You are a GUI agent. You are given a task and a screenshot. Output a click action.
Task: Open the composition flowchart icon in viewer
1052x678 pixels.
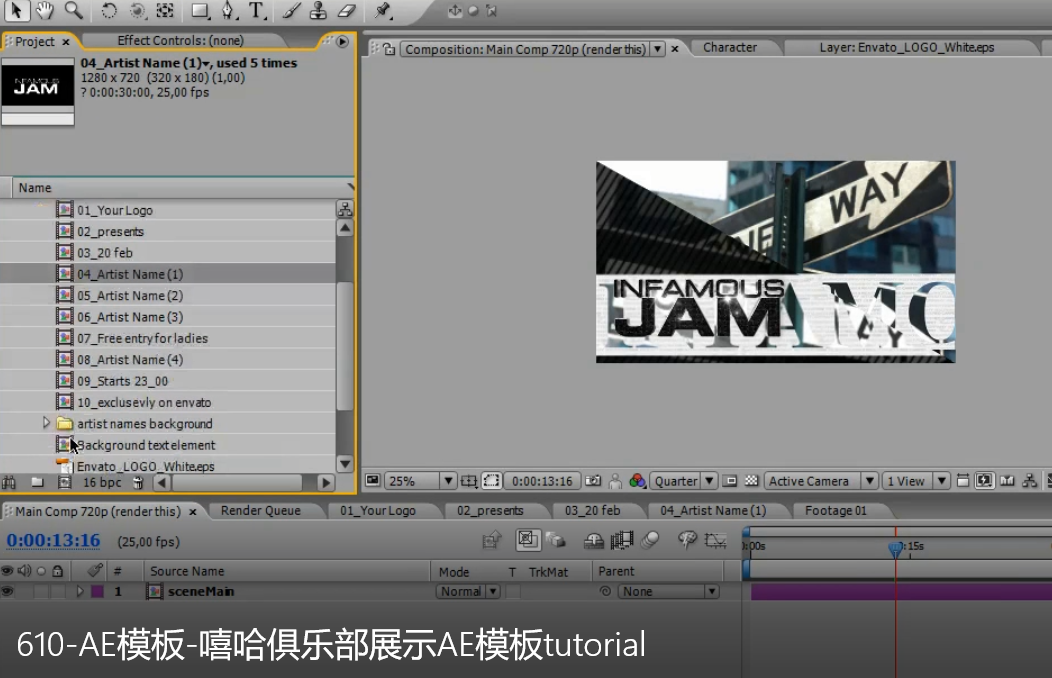tap(1029, 481)
